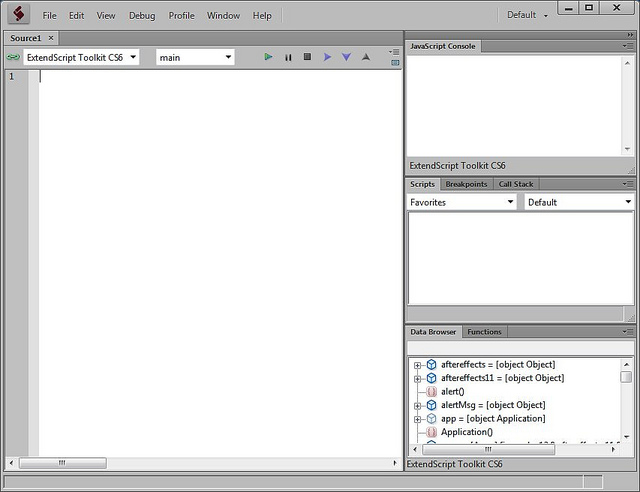Click the ExtendScript Toolkit app logo

[x=18, y=14]
